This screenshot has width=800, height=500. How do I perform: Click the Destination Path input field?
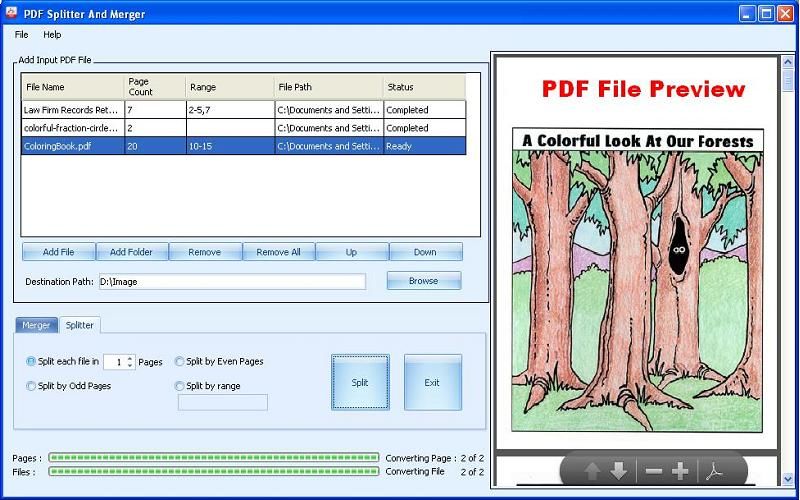tap(232, 282)
